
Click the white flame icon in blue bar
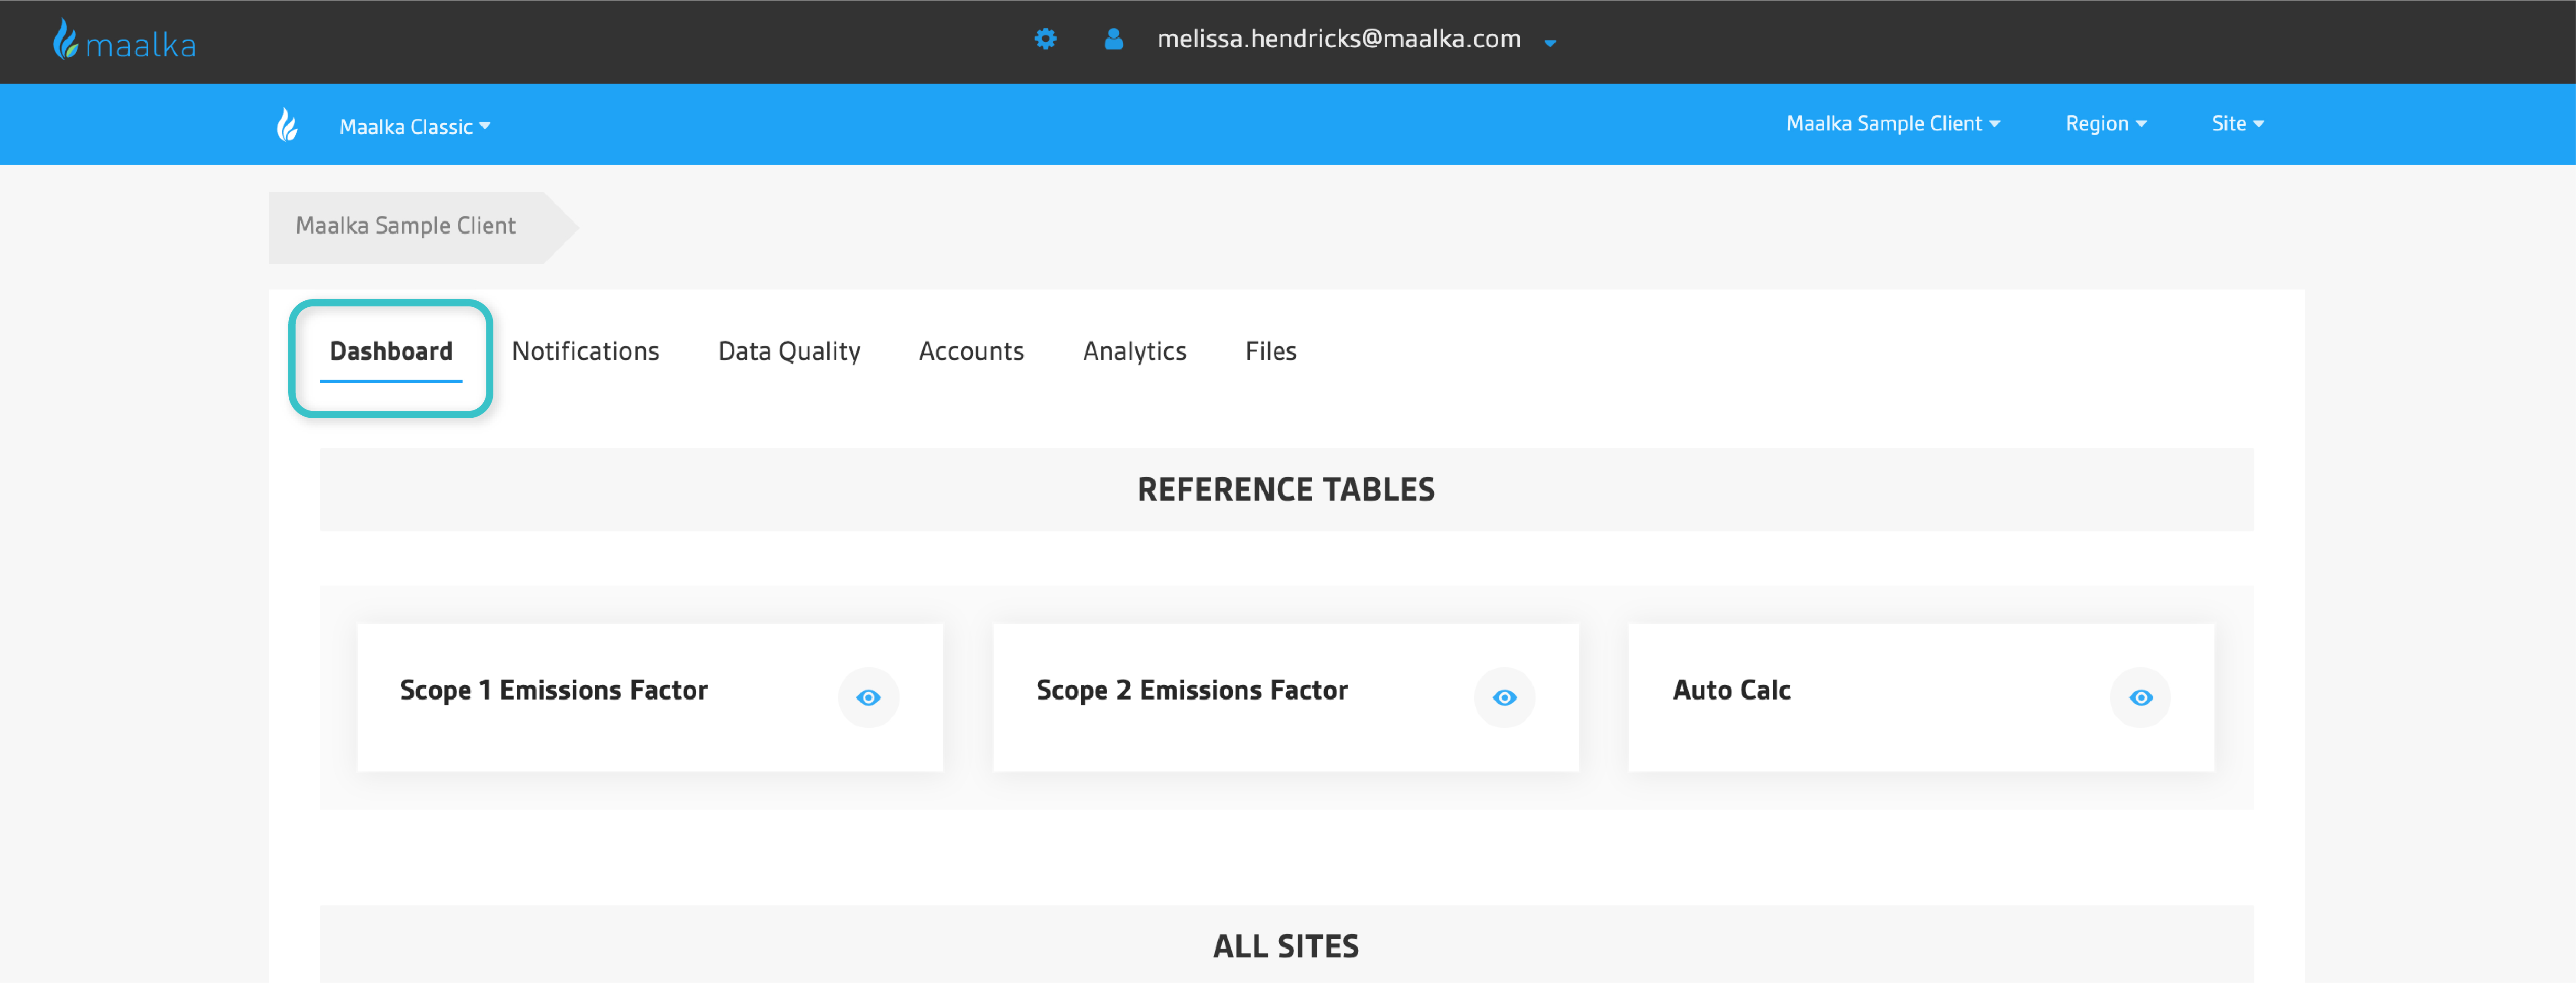[x=287, y=125]
